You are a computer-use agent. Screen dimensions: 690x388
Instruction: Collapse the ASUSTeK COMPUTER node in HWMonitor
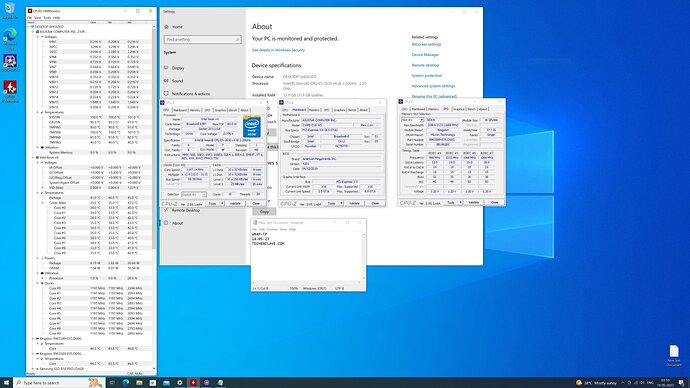point(33,32)
